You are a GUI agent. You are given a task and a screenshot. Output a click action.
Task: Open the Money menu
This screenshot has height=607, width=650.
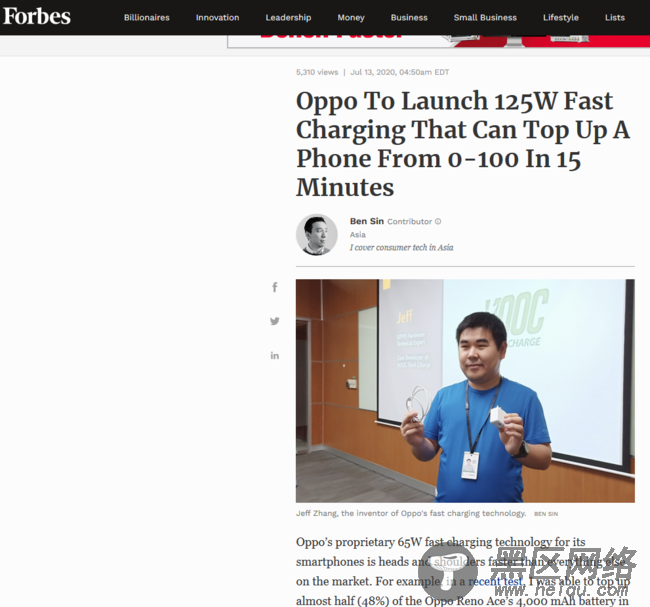[351, 17]
